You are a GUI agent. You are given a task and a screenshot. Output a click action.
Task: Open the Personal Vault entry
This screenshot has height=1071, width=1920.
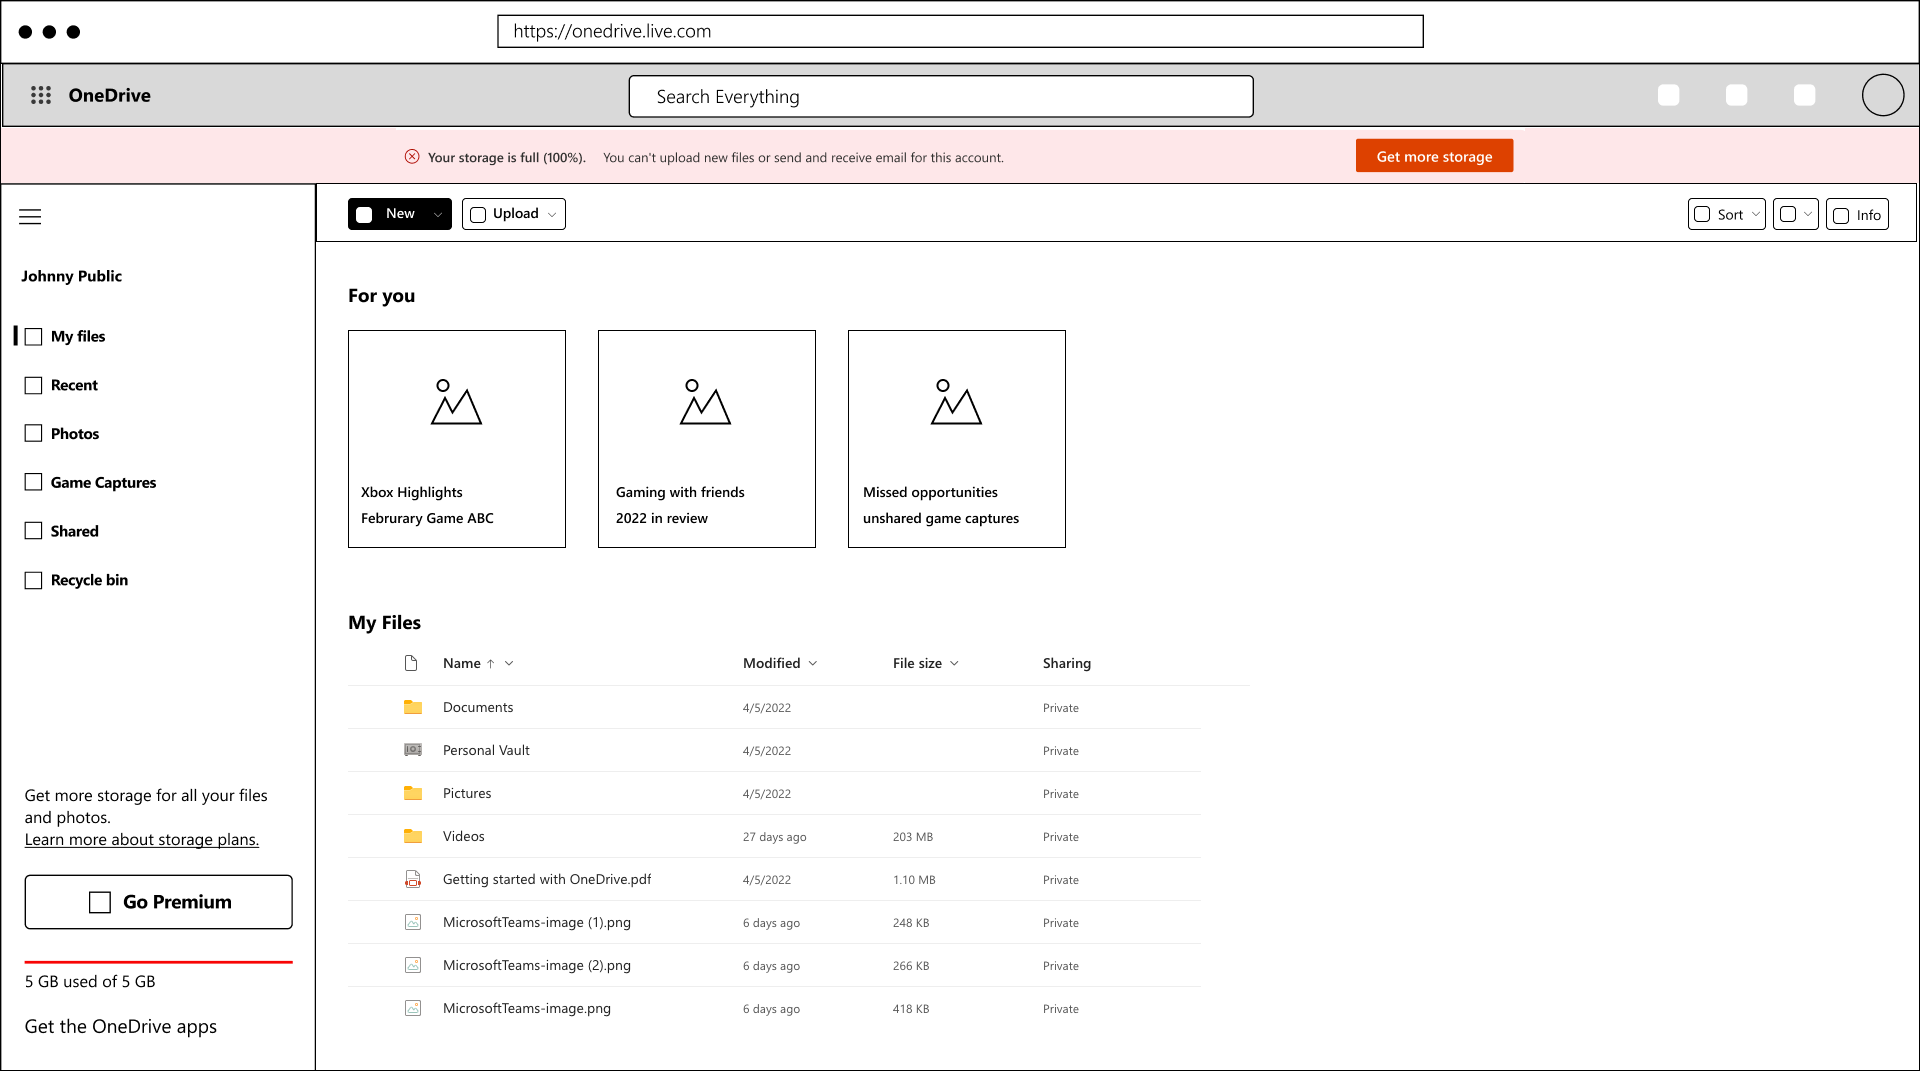[x=486, y=750]
